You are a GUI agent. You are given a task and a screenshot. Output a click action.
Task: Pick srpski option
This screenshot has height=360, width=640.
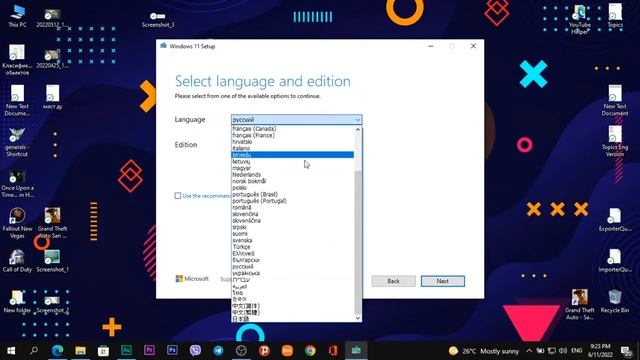[293, 227]
